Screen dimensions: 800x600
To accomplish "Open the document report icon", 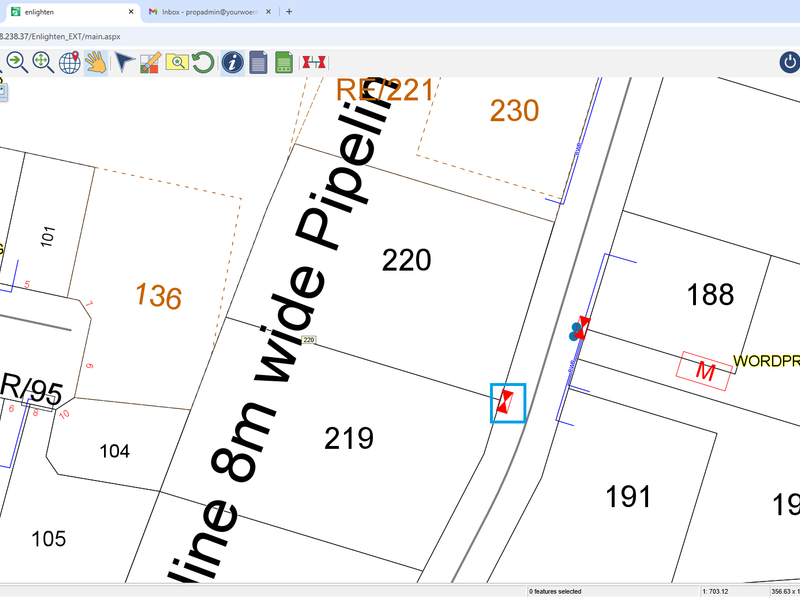I will click(x=257, y=62).
